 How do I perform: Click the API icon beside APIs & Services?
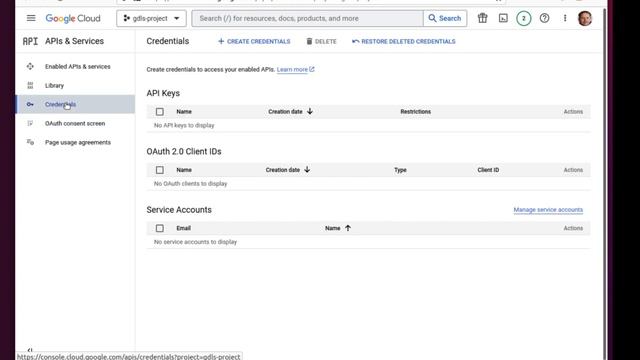(x=30, y=41)
